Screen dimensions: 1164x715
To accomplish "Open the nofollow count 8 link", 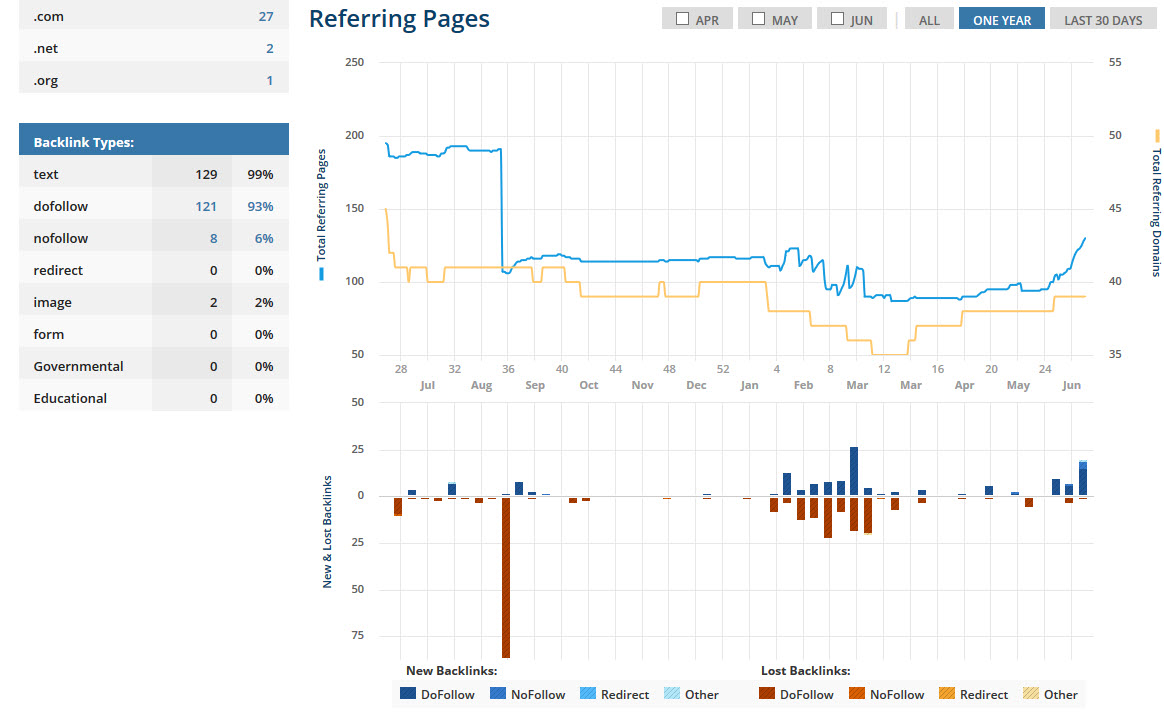I will [x=214, y=238].
